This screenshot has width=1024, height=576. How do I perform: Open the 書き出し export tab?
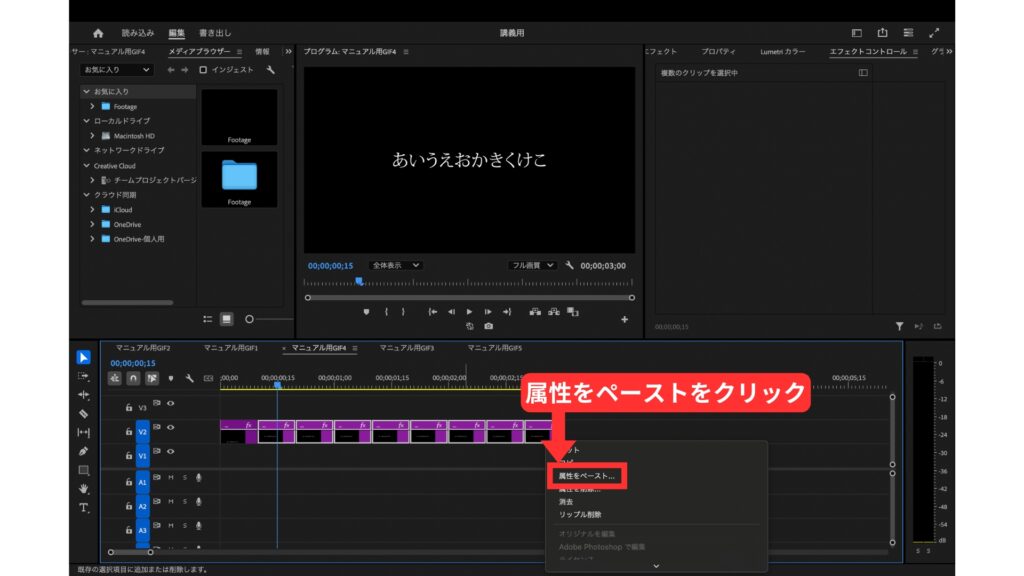click(x=215, y=33)
